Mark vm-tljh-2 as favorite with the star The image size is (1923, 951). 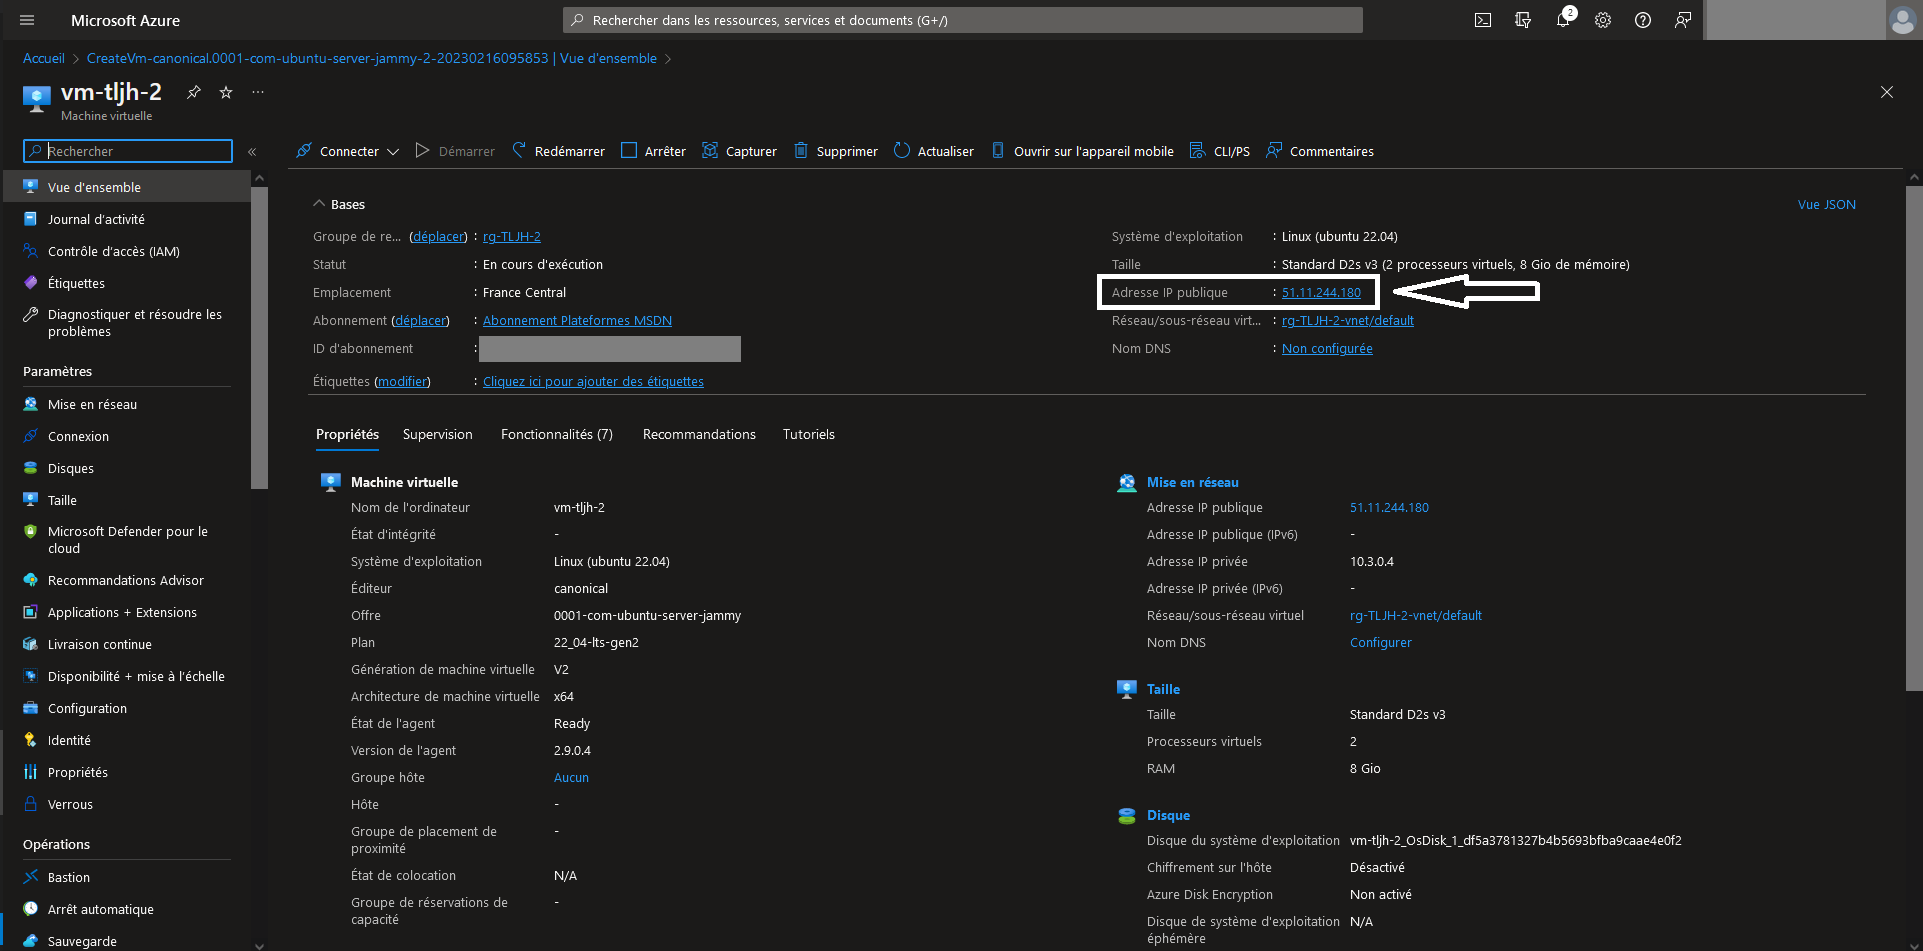[x=226, y=92]
